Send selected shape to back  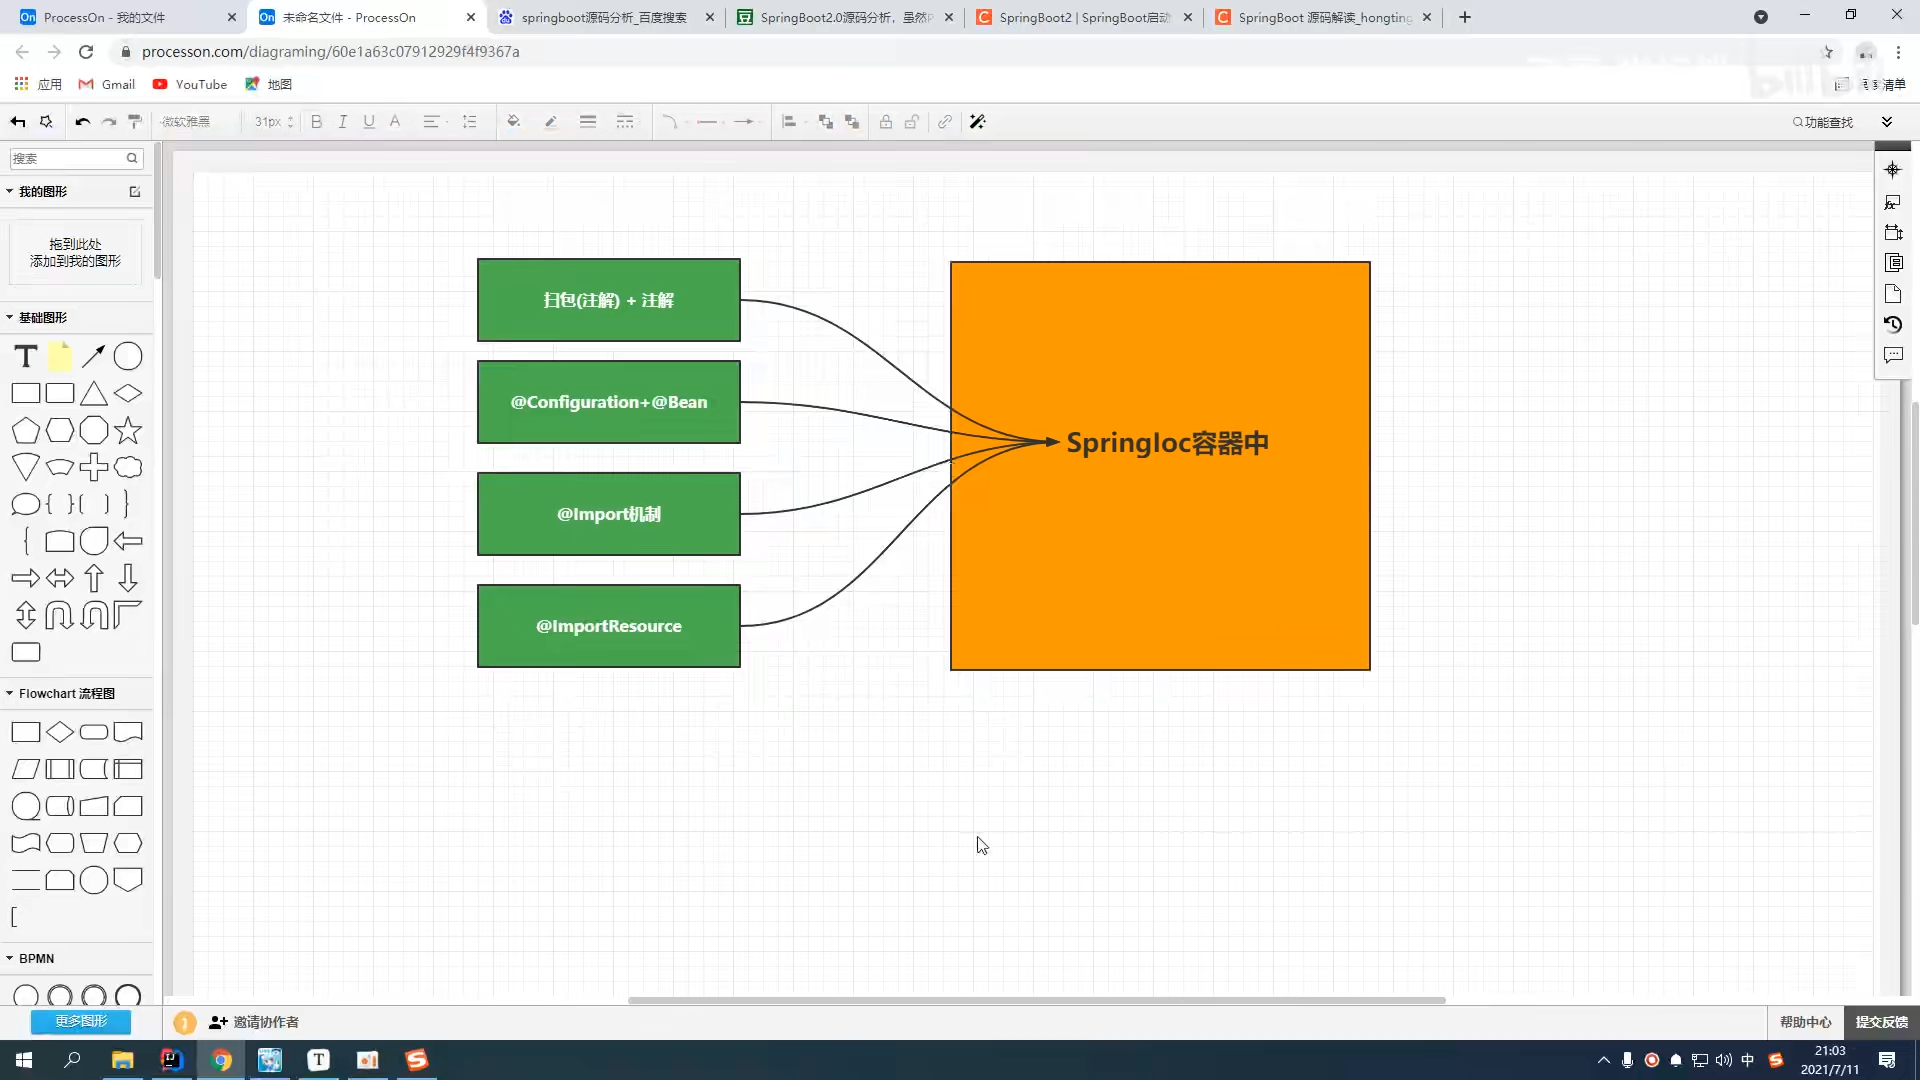(x=852, y=122)
